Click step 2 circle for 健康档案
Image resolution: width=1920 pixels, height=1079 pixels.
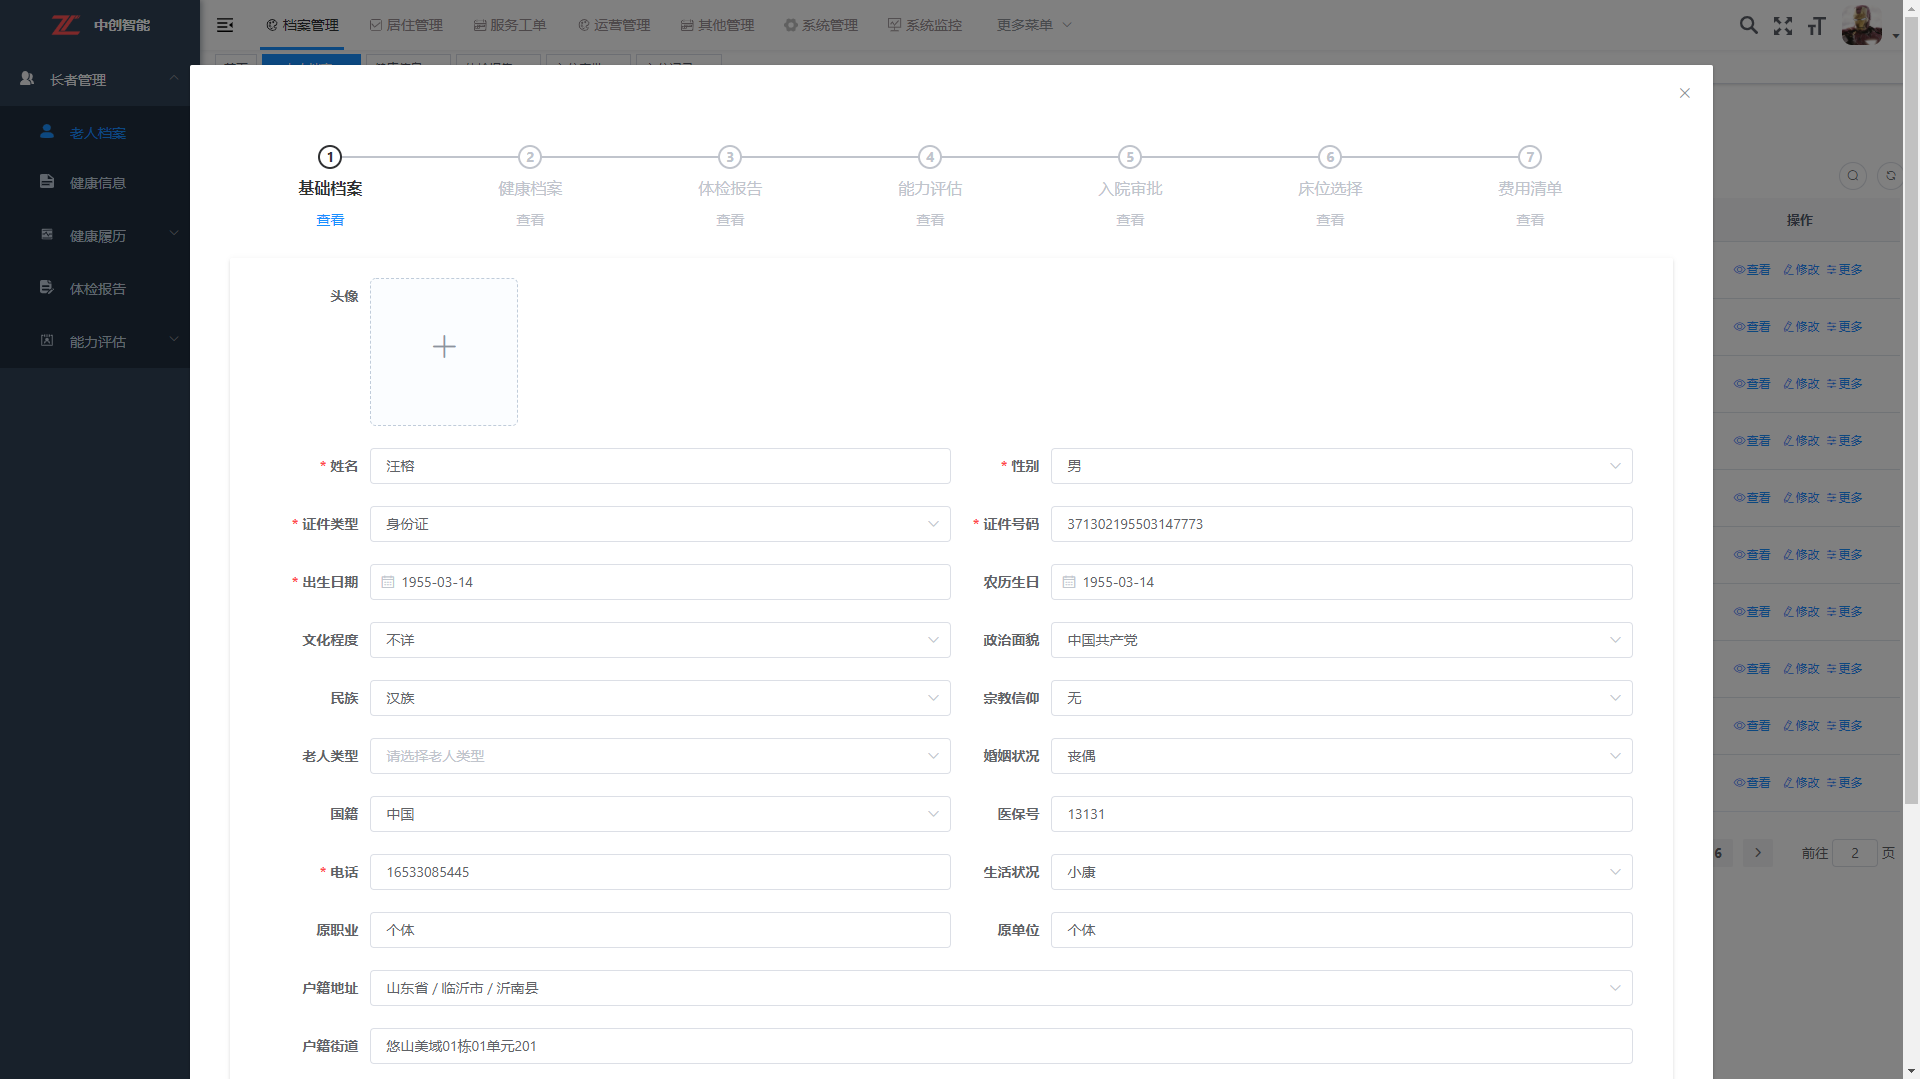pyautogui.click(x=530, y=157)
